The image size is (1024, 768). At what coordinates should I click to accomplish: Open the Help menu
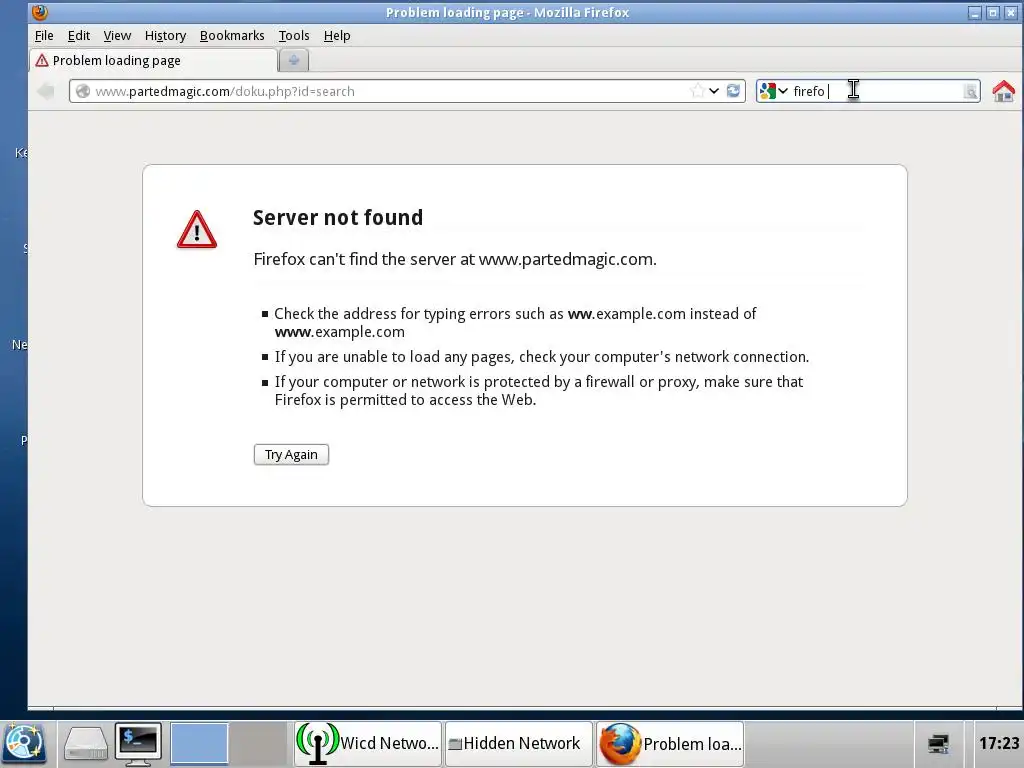pyautogui.click(x=337, y=35)
